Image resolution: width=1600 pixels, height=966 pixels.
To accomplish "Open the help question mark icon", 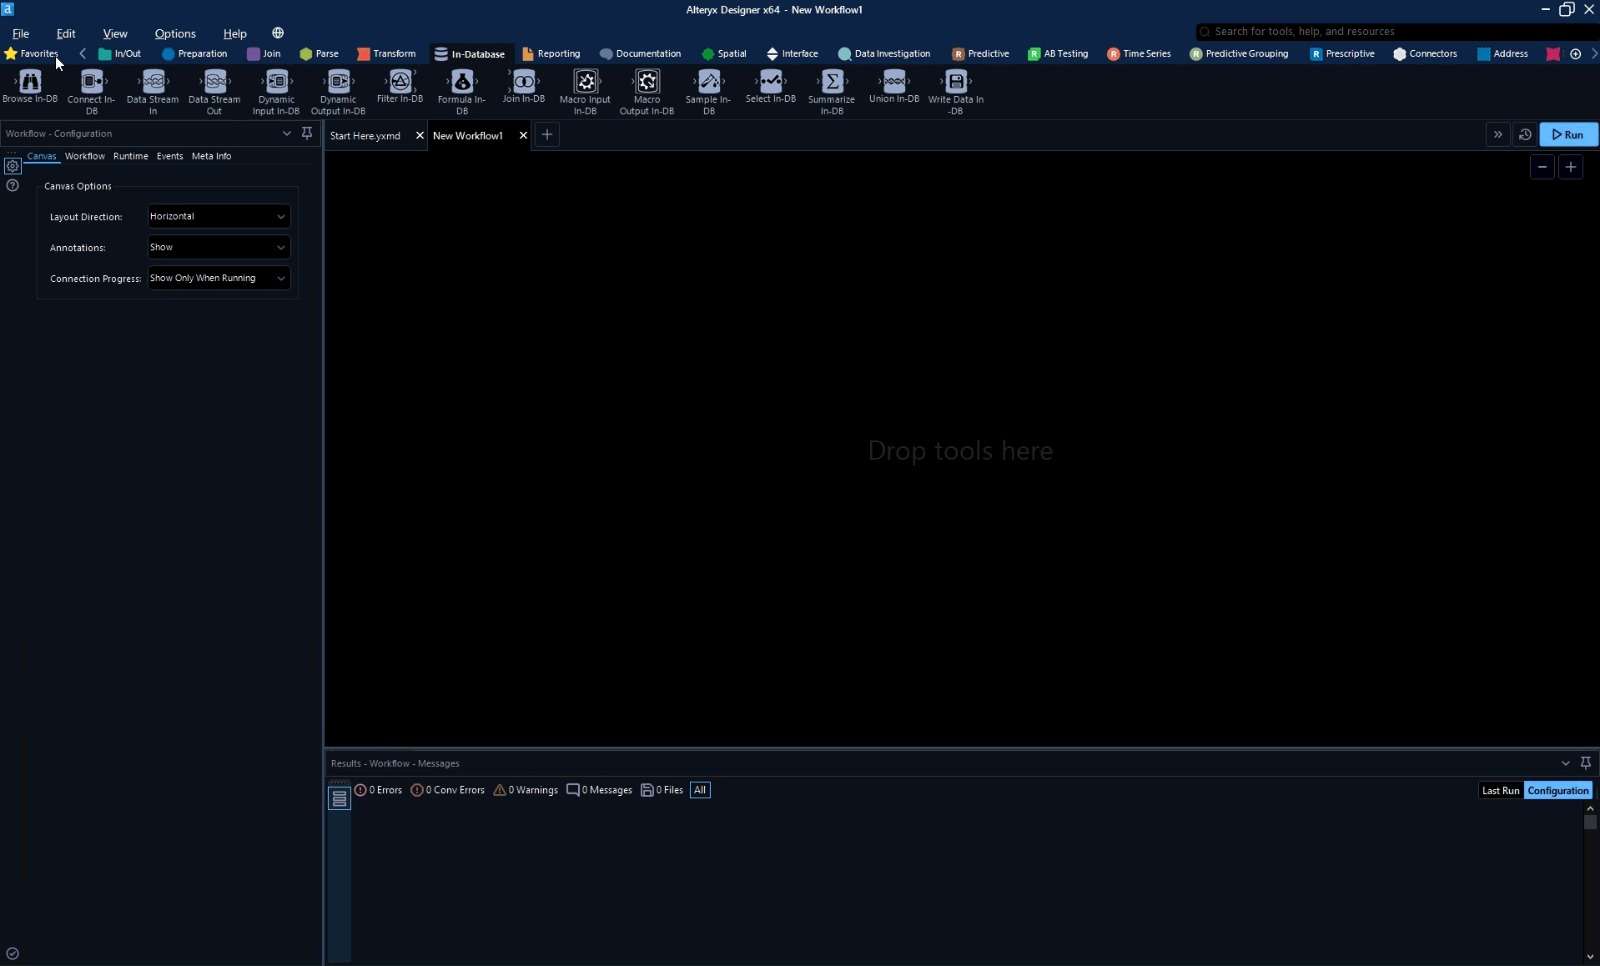I will (12, 186).
